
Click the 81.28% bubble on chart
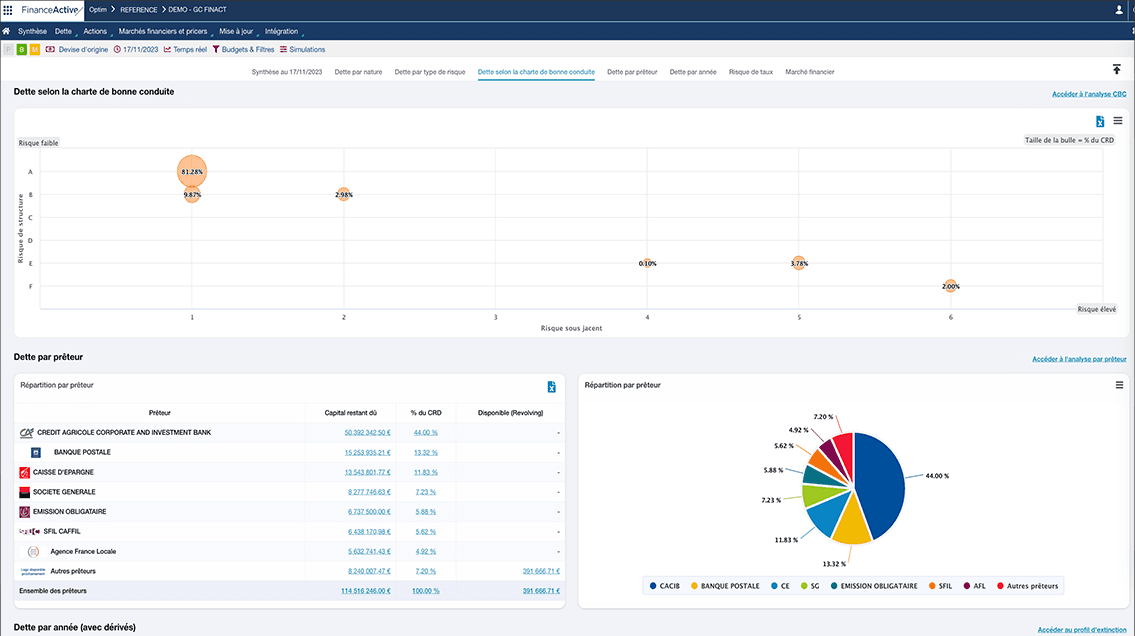(x=192, y=172)
